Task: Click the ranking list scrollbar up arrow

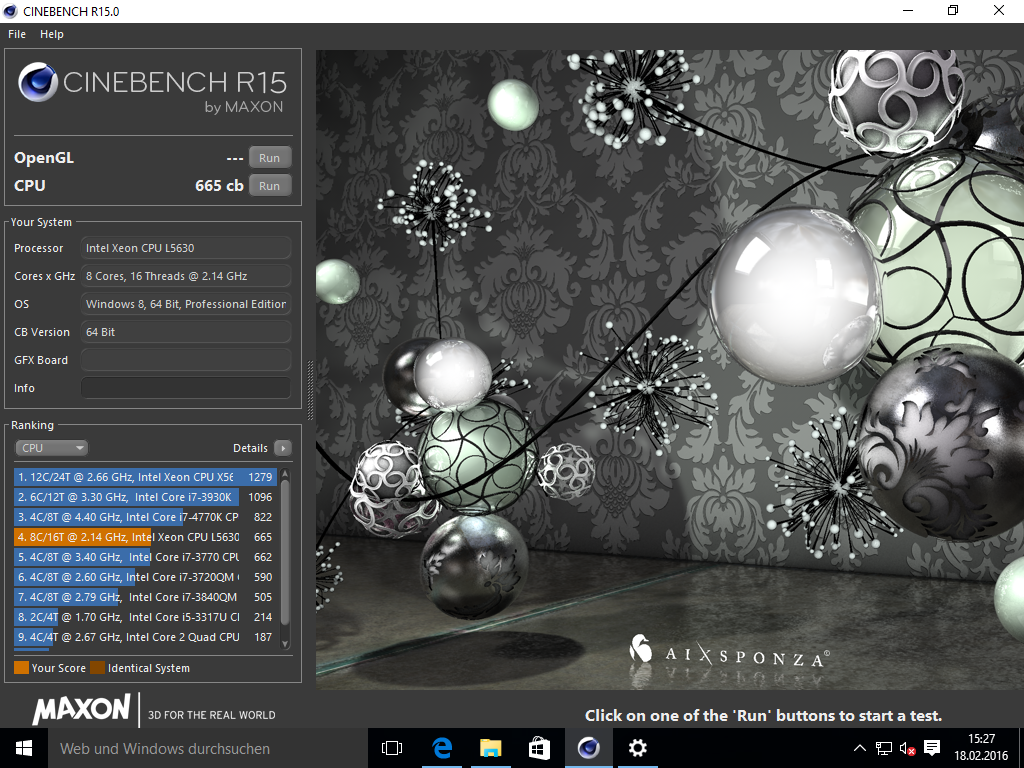Action: tap(285, 474)
